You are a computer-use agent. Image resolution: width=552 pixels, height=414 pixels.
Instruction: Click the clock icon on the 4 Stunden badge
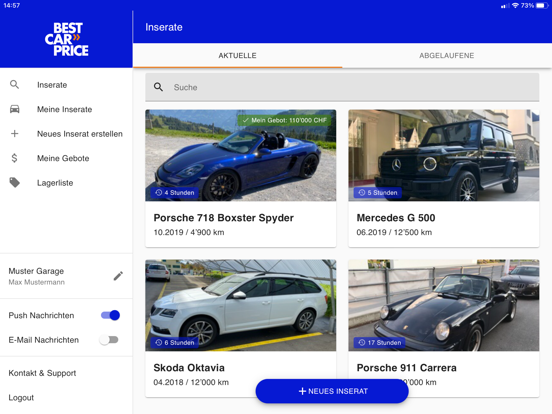[159, 193]
